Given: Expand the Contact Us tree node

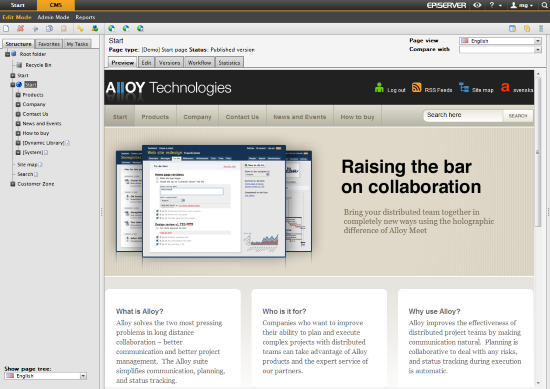Looking at the screenshot, I should click(x=18, y=114).
